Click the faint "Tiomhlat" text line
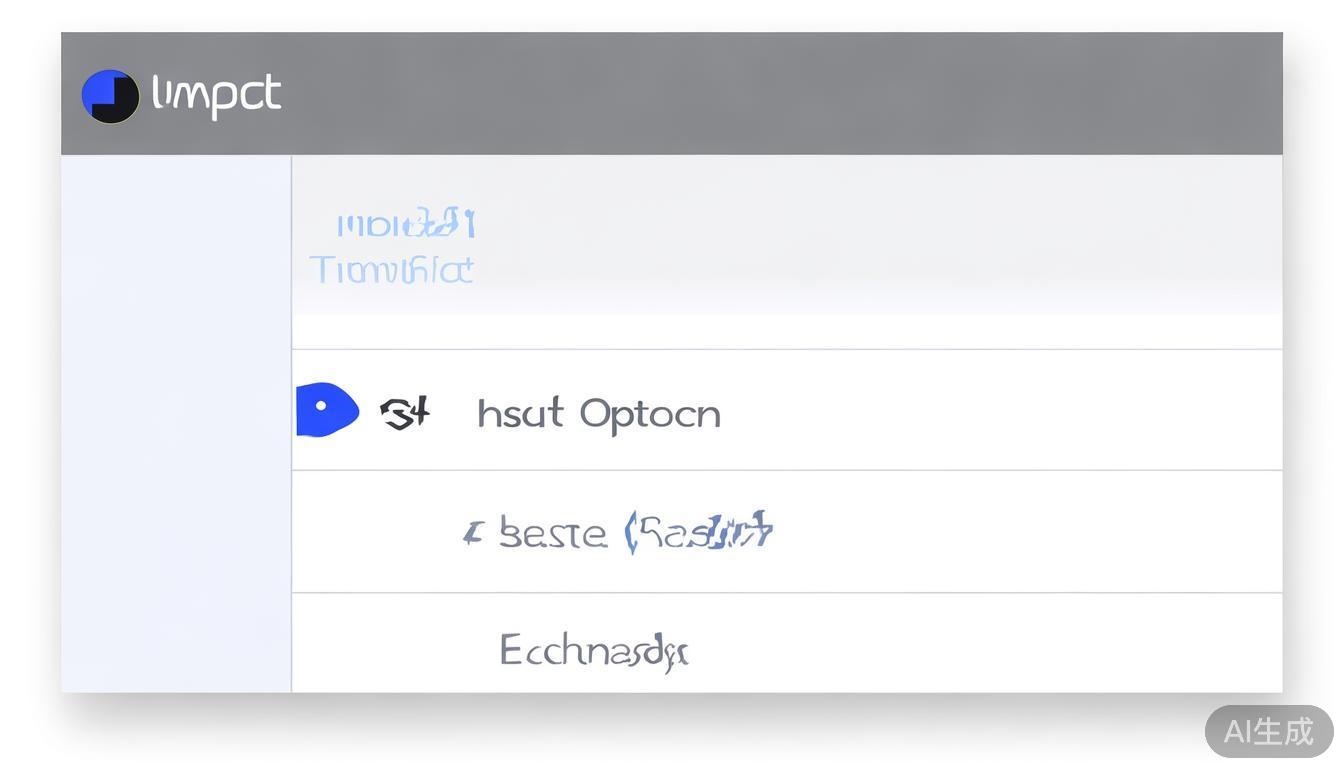This screenshot has height=768, width=1344. 391,270
